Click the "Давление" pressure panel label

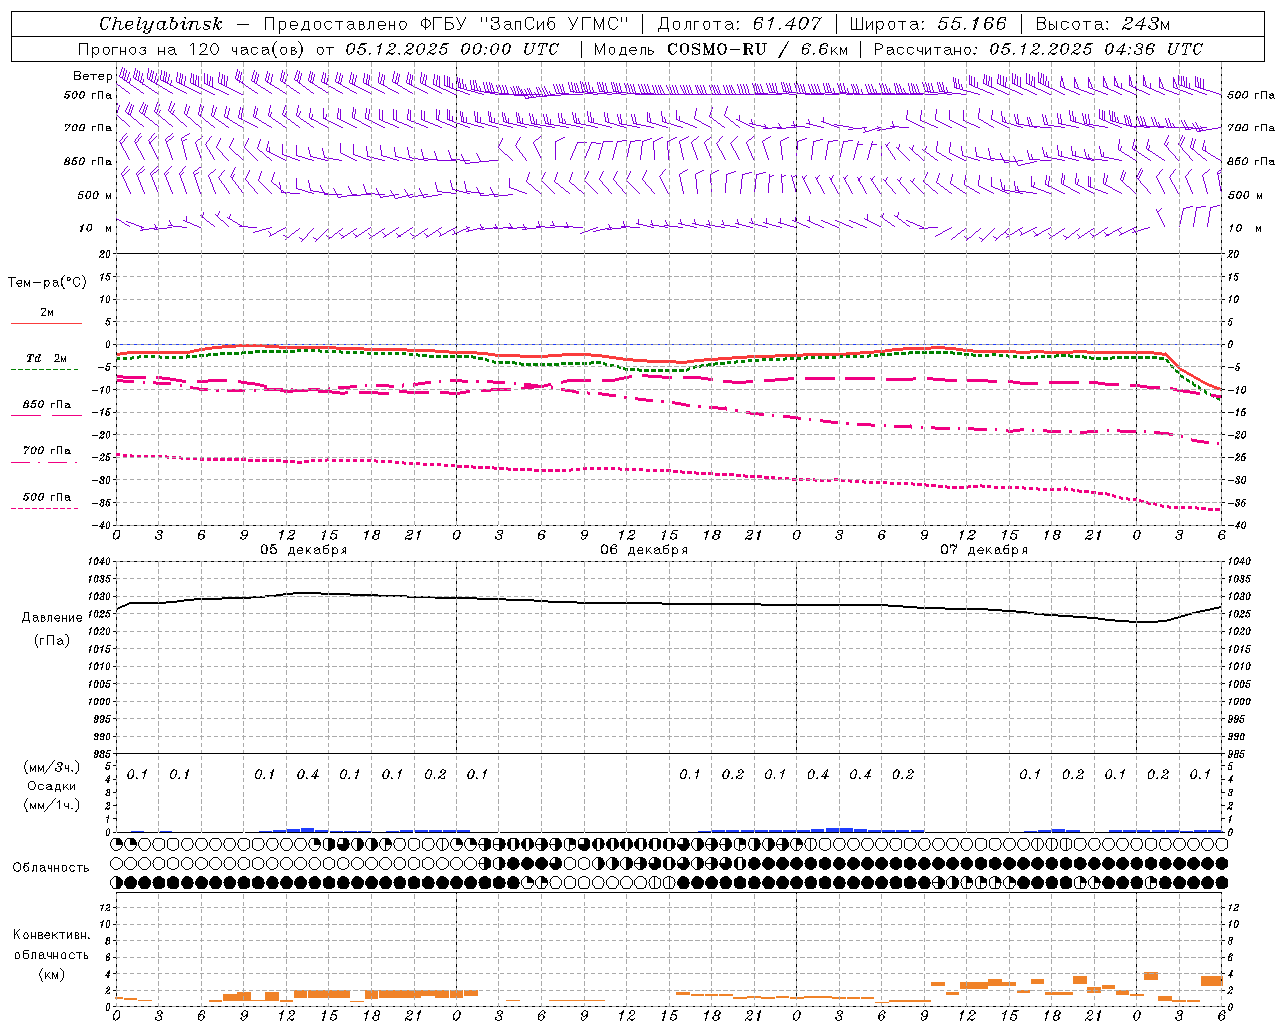(52, 618)
